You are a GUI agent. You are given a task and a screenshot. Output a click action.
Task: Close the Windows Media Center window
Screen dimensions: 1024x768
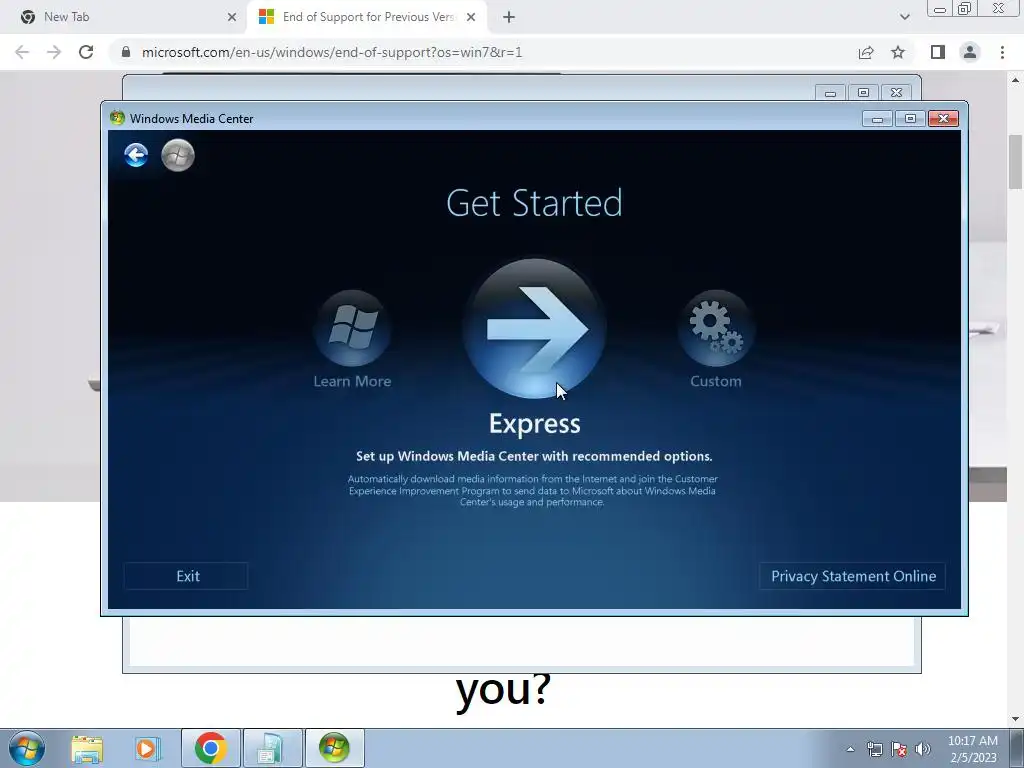[943, 118]
